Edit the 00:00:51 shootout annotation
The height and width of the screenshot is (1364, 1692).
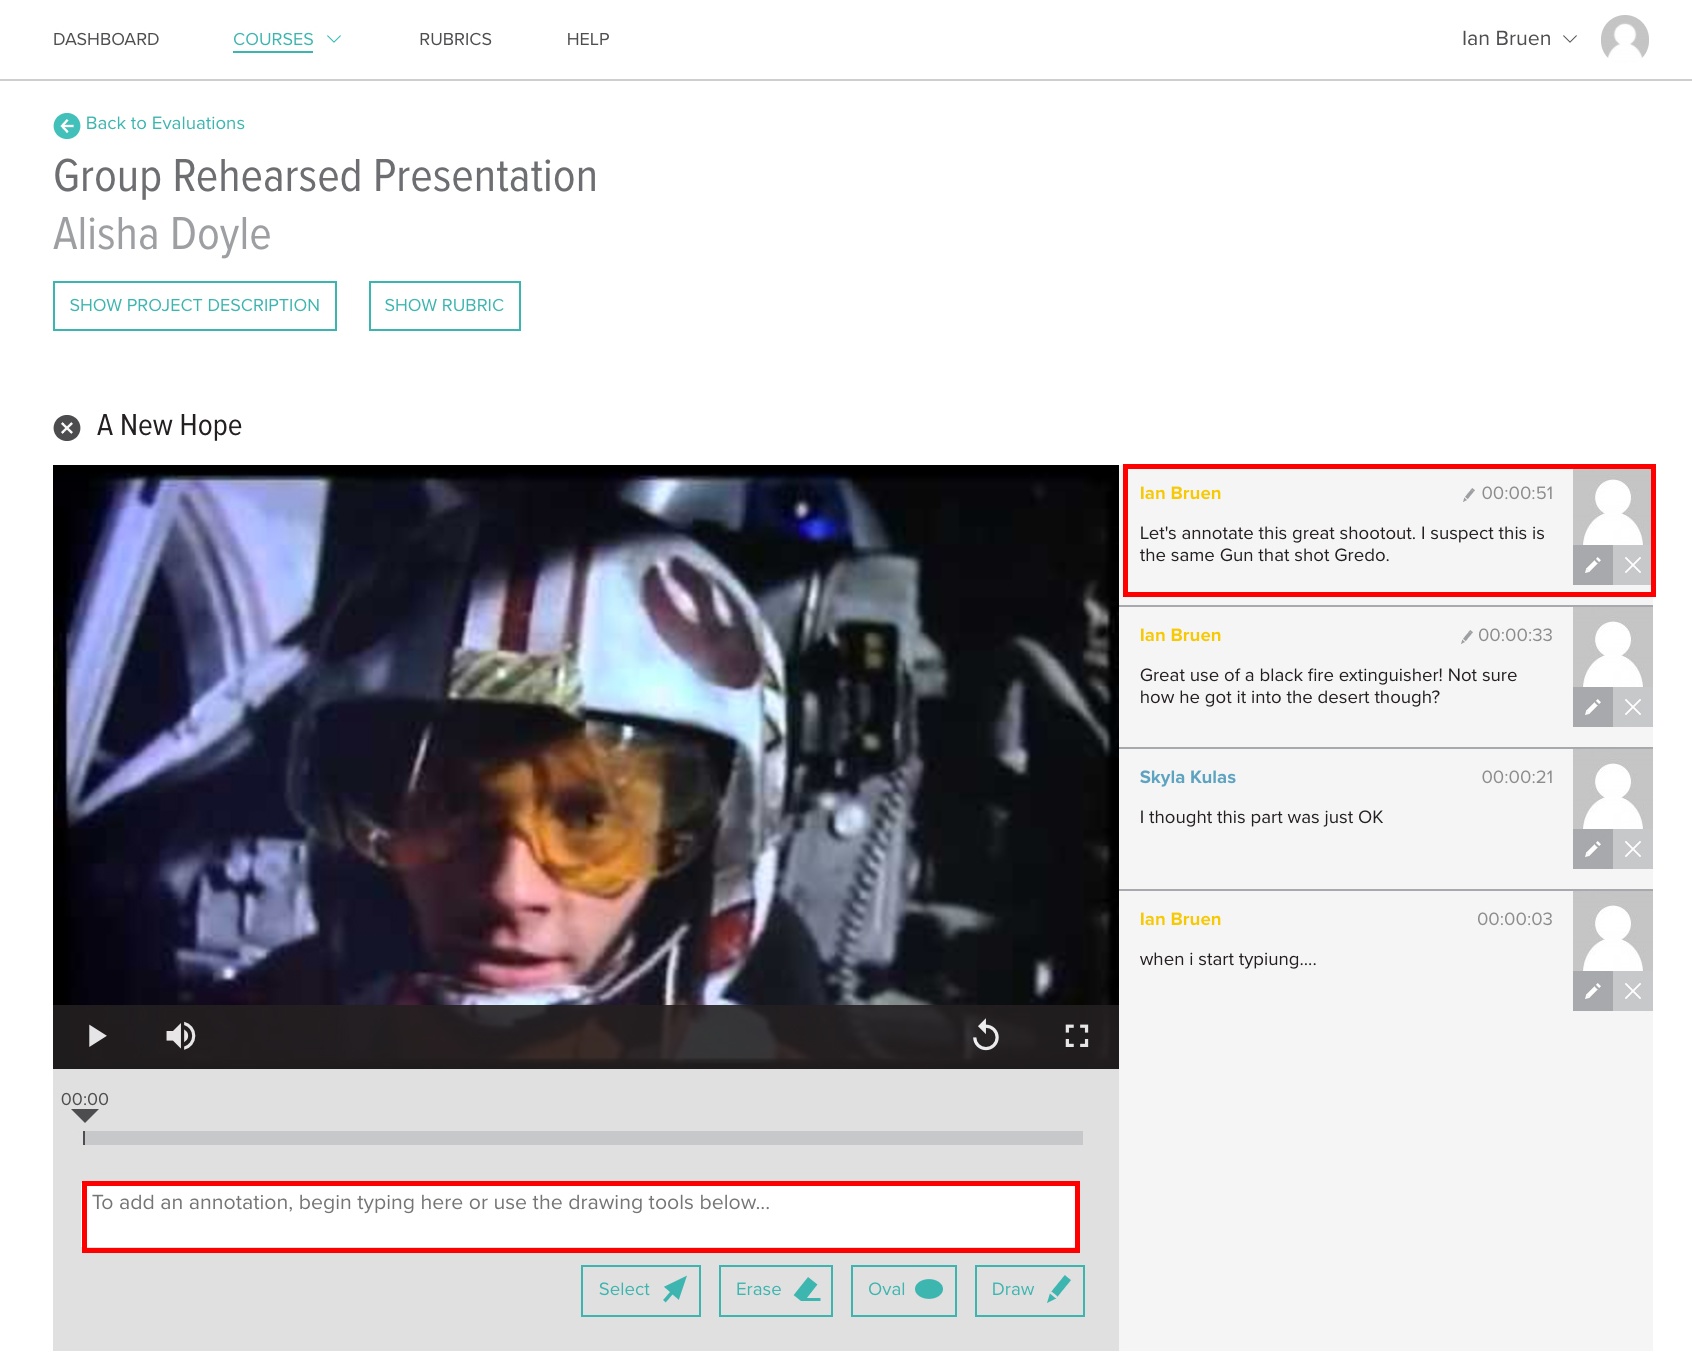1593,565
